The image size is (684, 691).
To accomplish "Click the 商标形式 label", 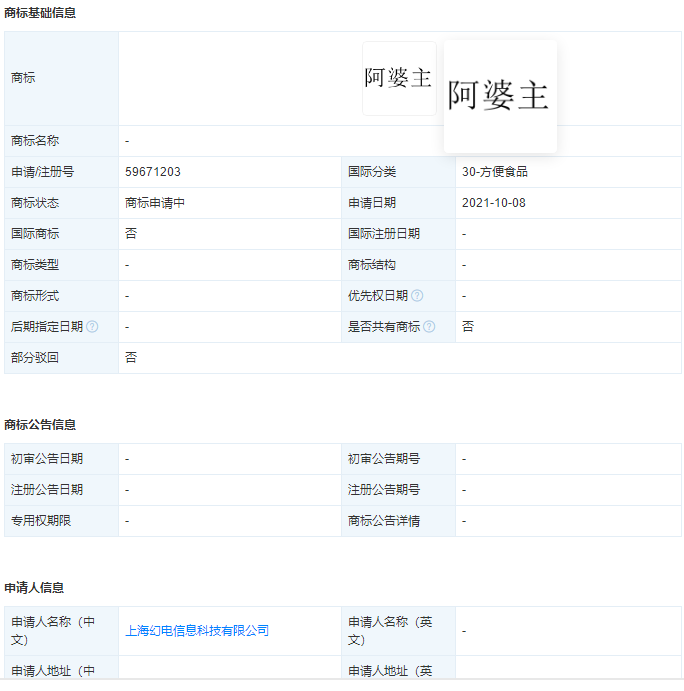I will (35, 296).
